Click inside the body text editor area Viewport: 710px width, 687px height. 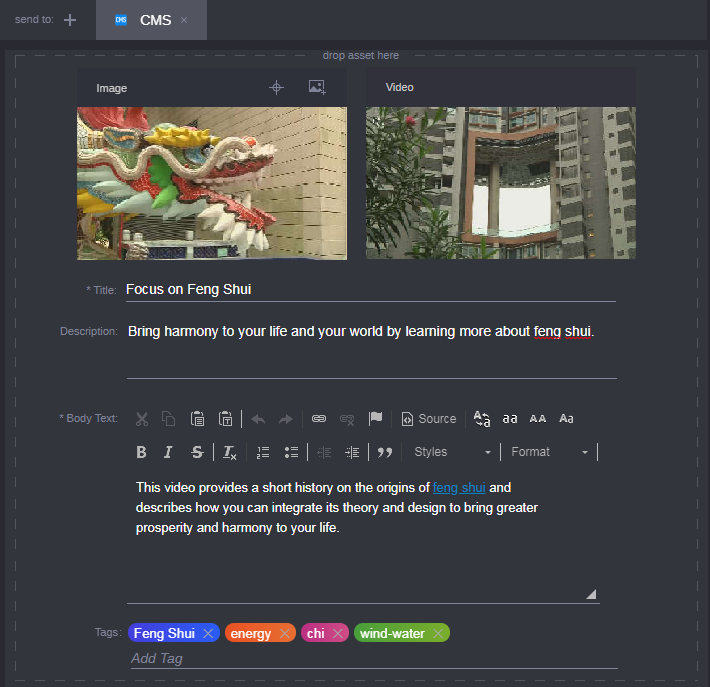click(x=363, y=537)
